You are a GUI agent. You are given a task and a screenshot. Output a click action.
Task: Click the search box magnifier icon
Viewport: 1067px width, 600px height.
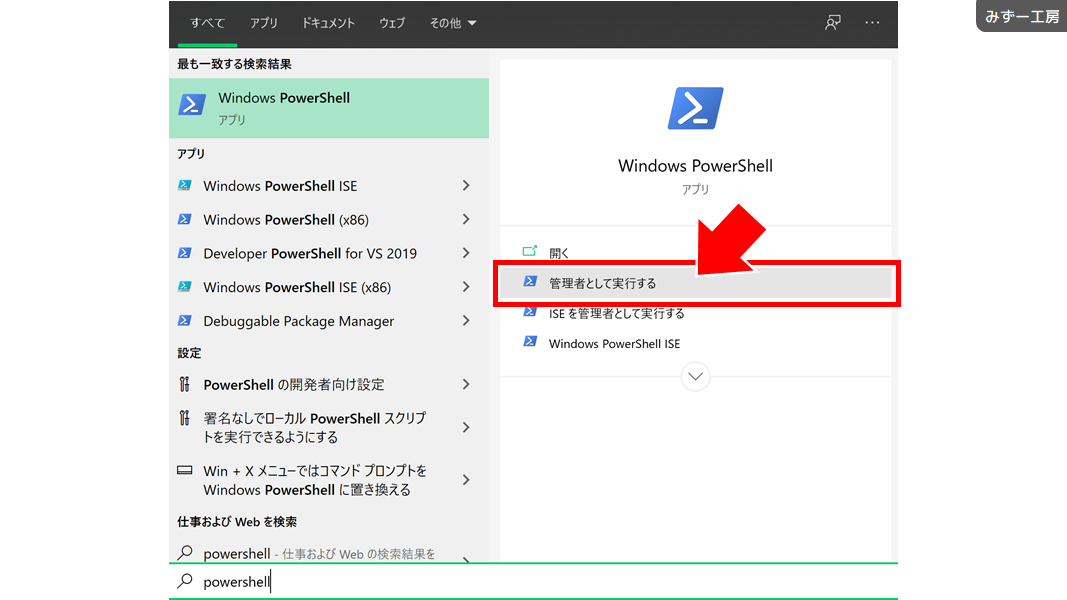(185, 581)
